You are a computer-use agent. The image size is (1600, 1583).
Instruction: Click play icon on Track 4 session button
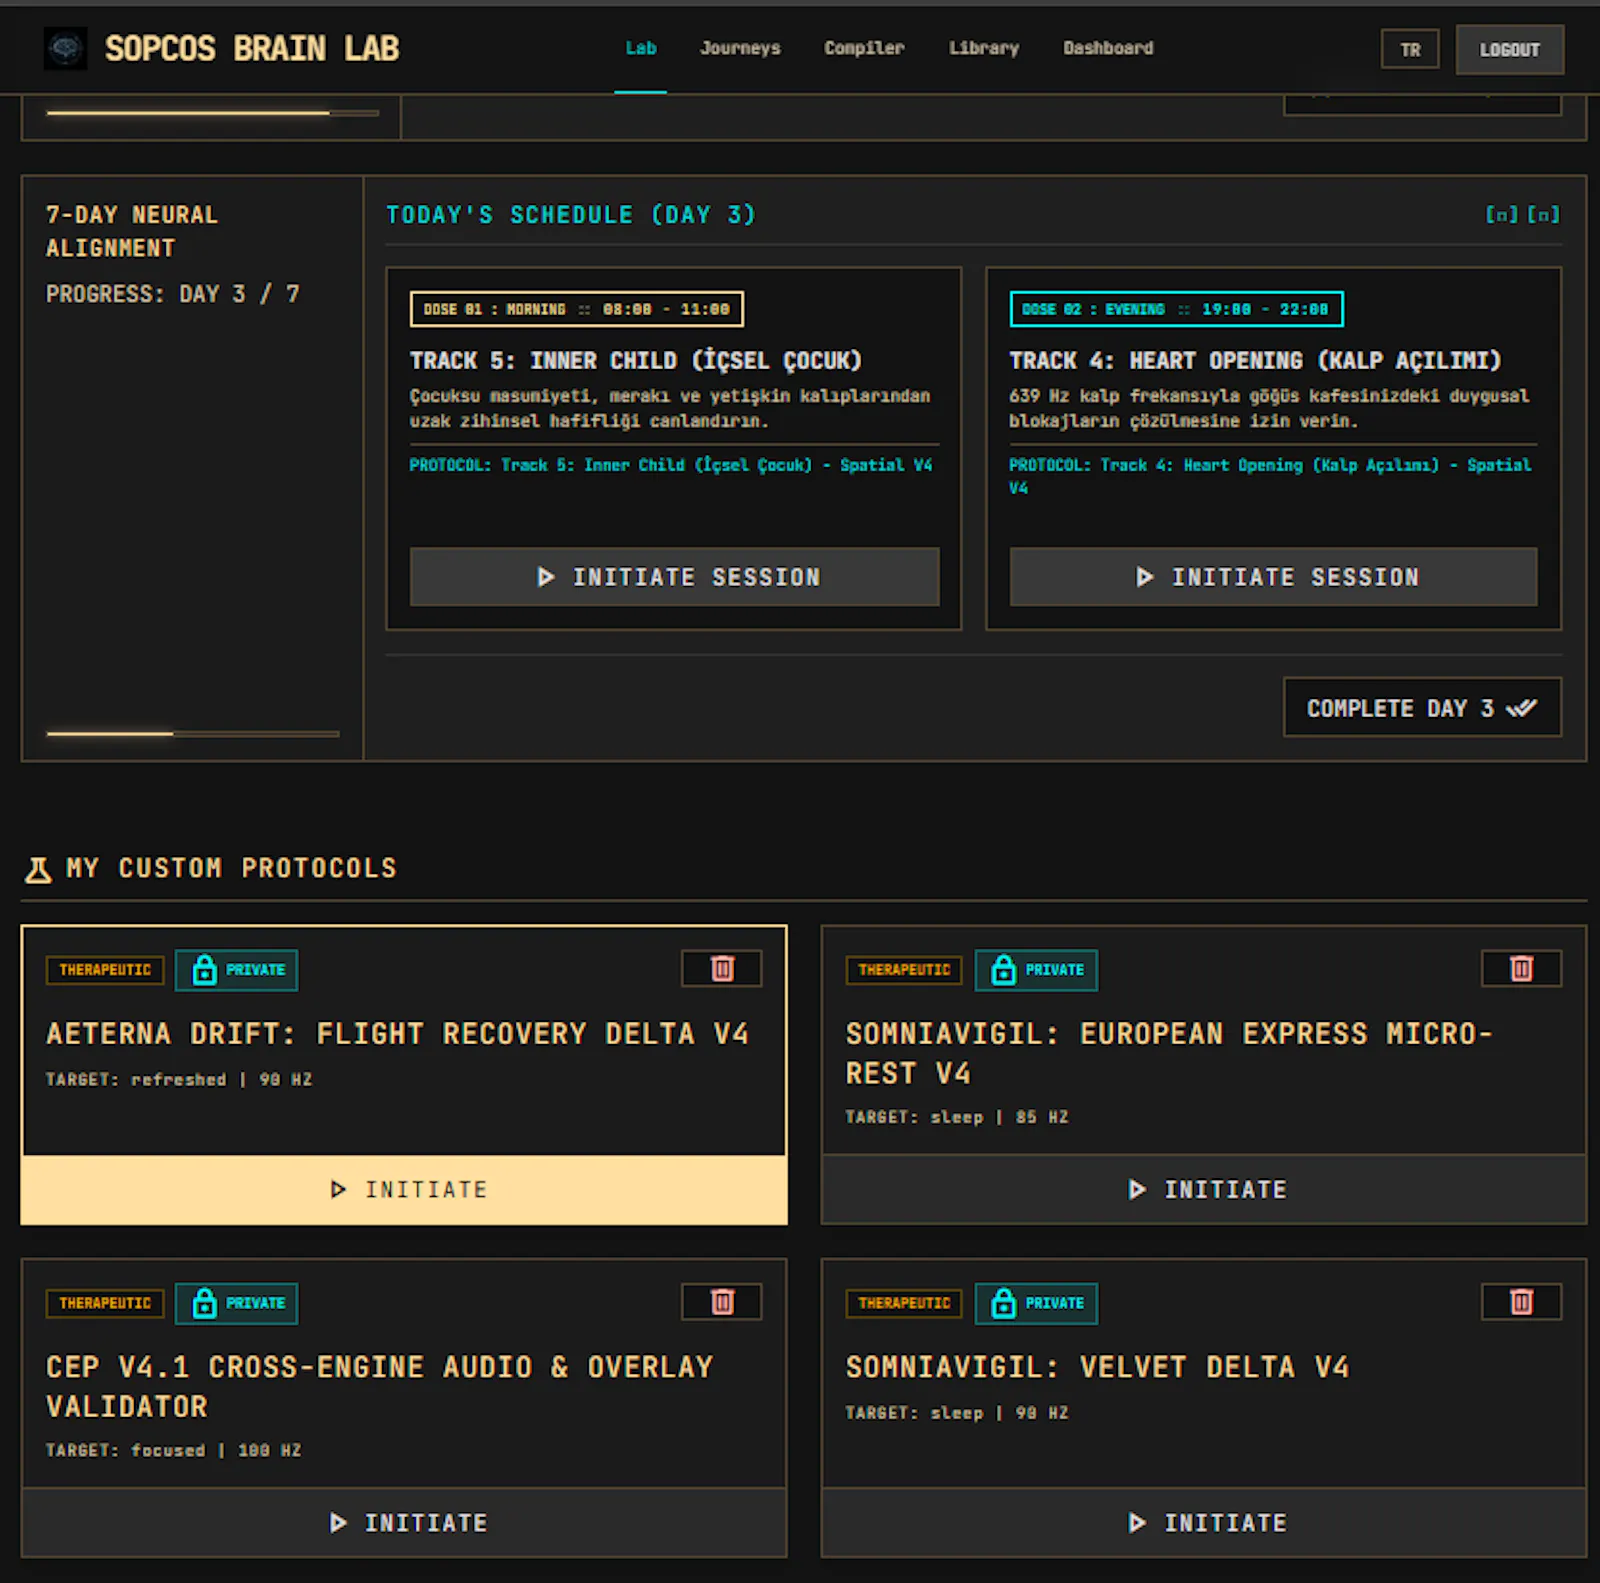(x=1145, y=577)
